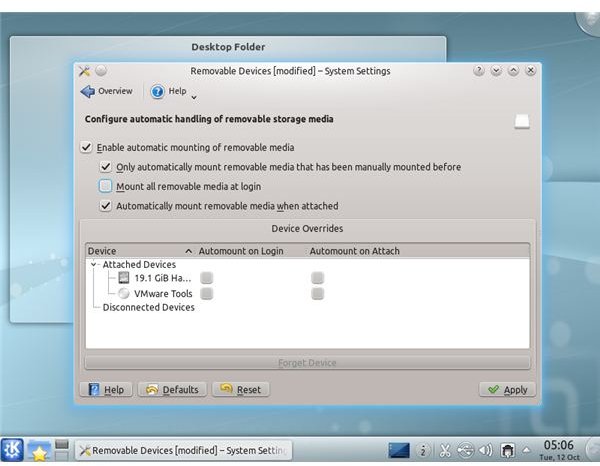600x466 pixels.
Task: Check Mount all removable media at login
Action: pos(105,186)
